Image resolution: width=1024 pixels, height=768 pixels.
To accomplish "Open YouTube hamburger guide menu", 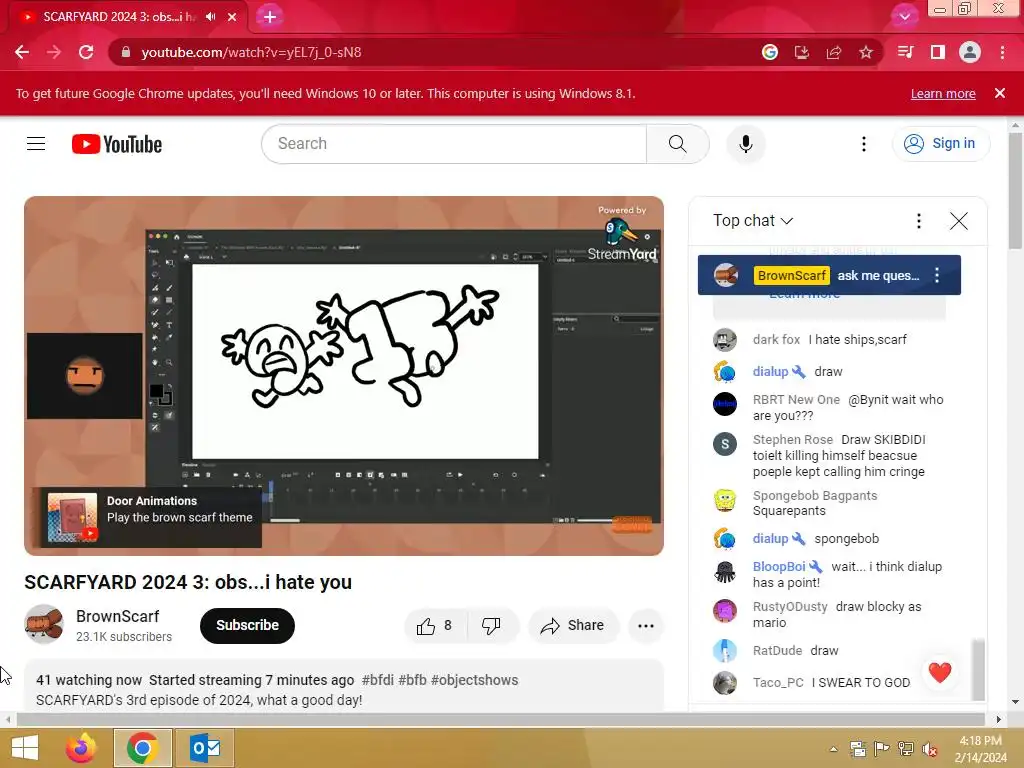I will point(36,144).
